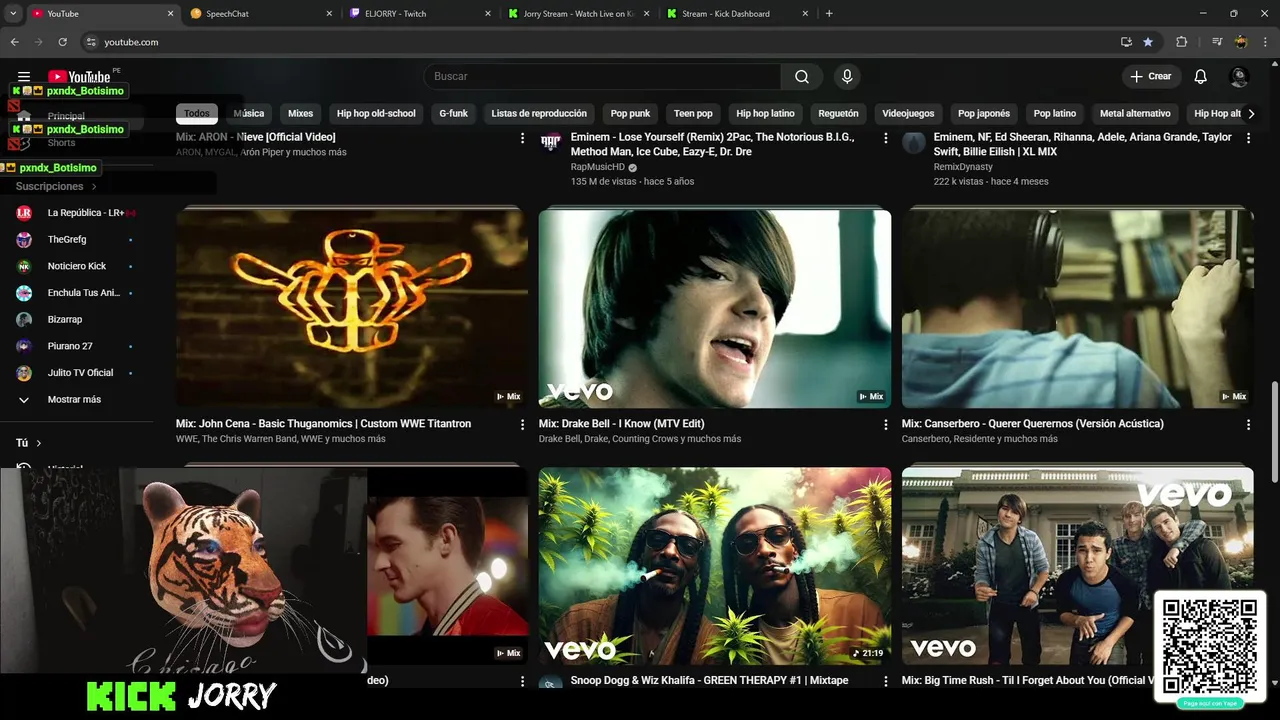Focus the Buscar search field
Screen dimensions: 1280x720
pos(602,77)
